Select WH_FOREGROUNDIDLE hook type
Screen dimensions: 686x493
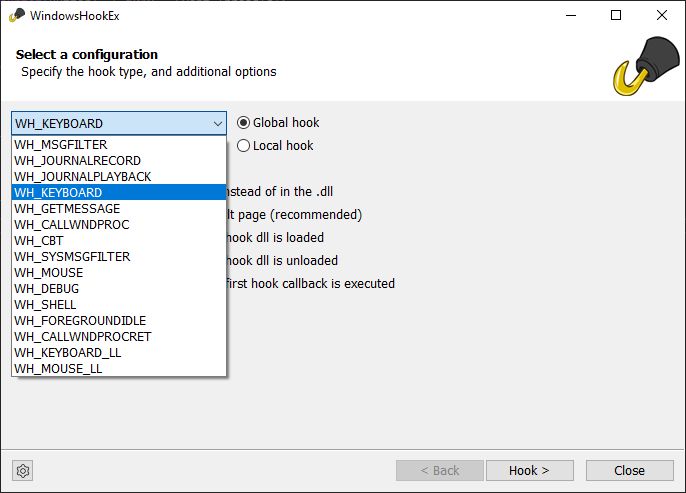119,321
